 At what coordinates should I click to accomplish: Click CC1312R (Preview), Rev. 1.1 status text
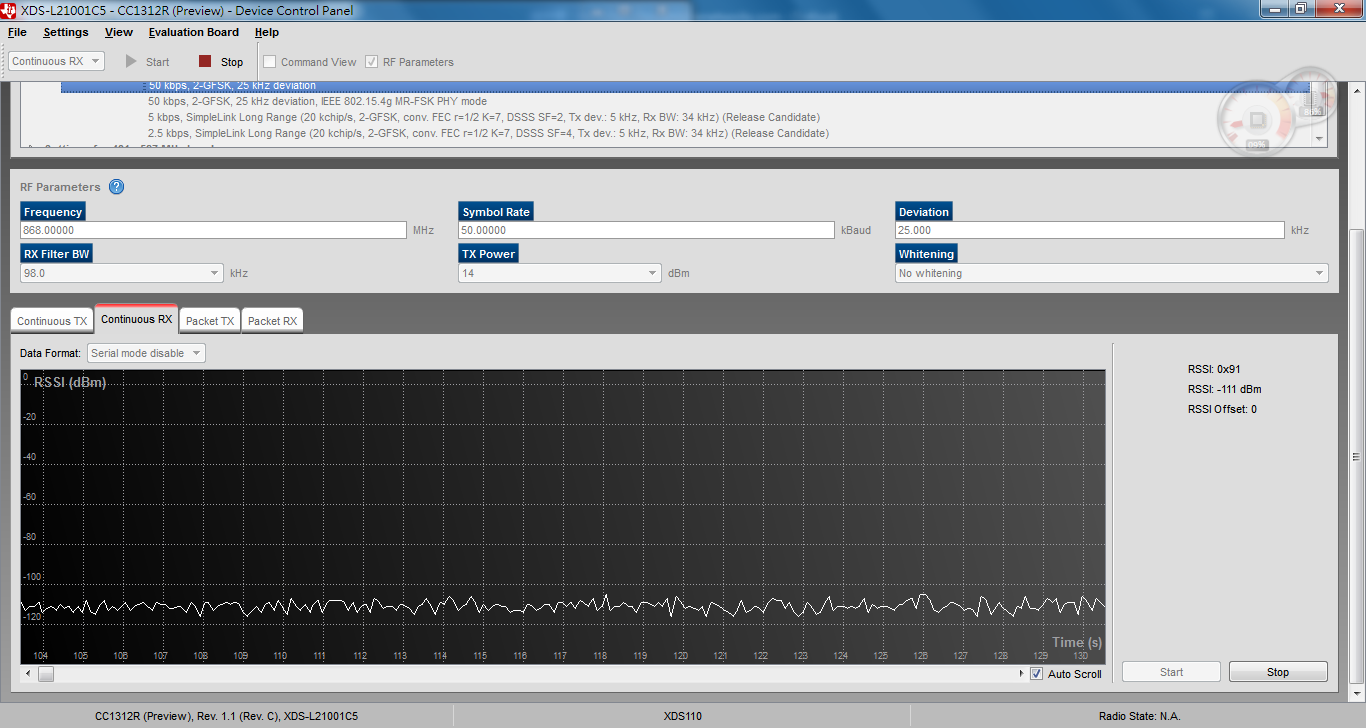[226, 716]
